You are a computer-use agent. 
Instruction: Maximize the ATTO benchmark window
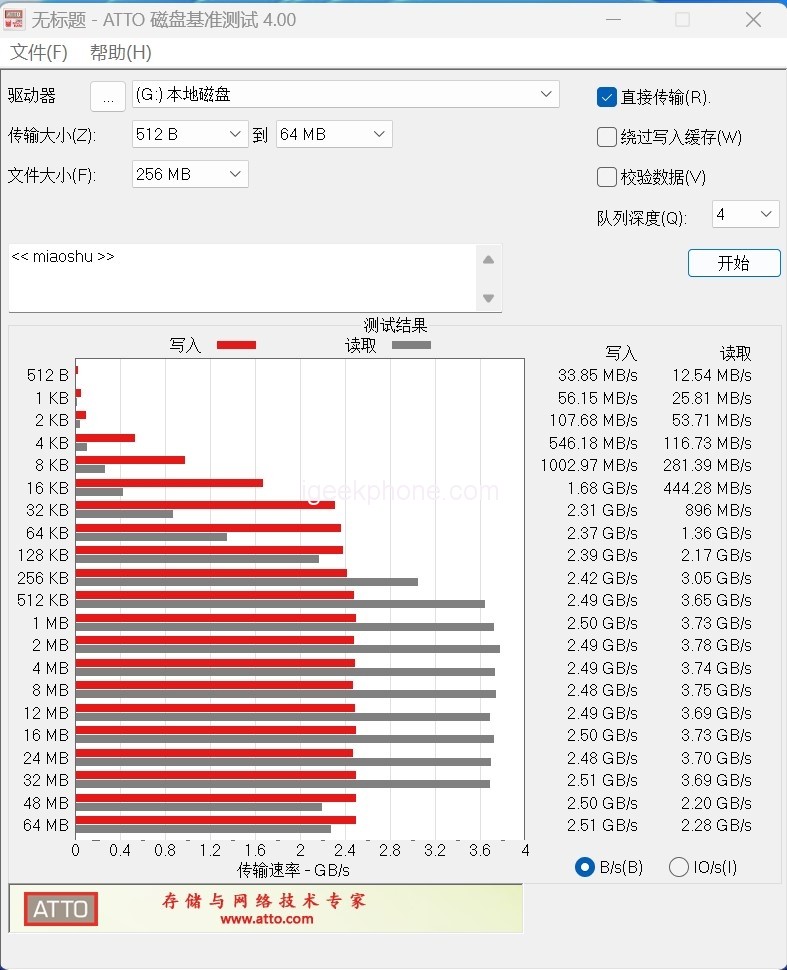682,19
